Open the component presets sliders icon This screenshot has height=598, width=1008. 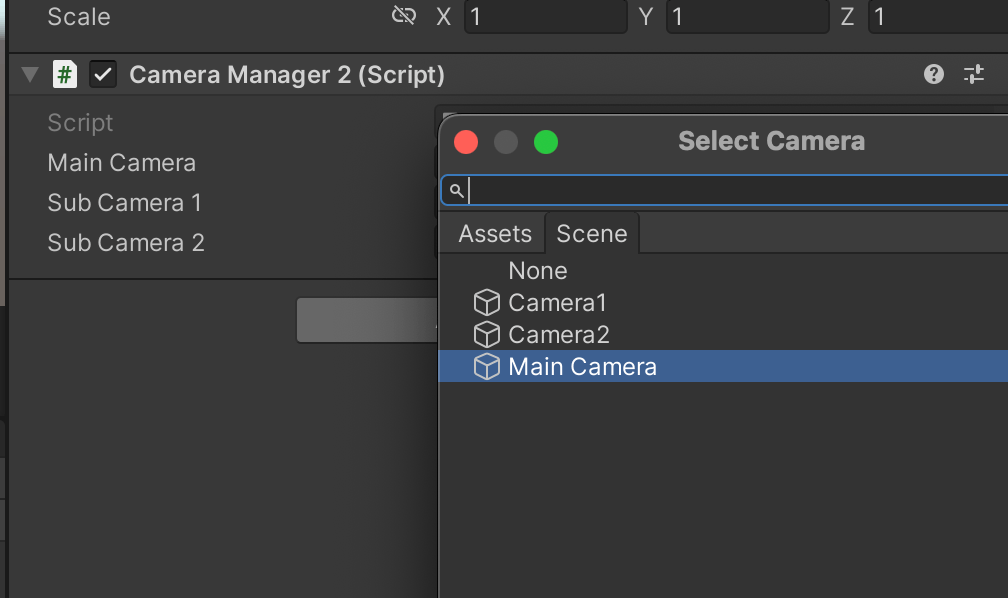[x=973, y=74]
